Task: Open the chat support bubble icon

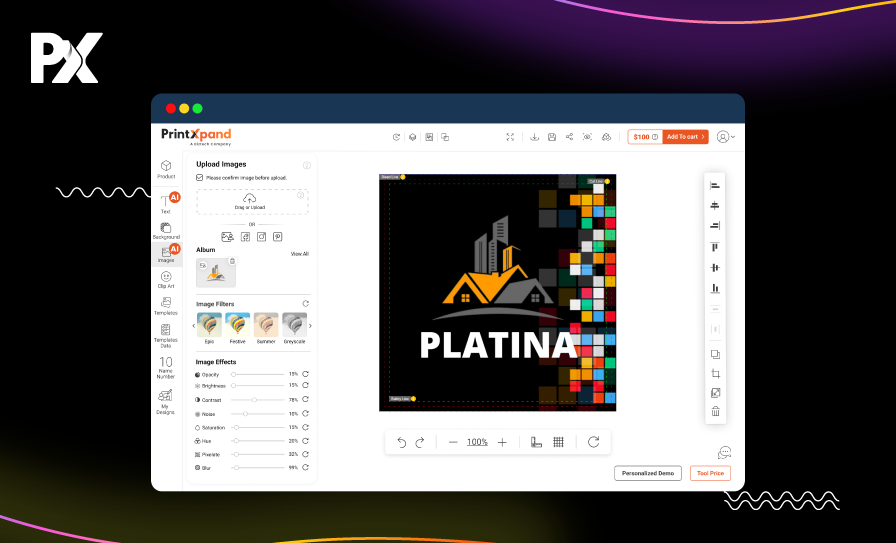Action: pyautogui.click(x=725, y=453)
